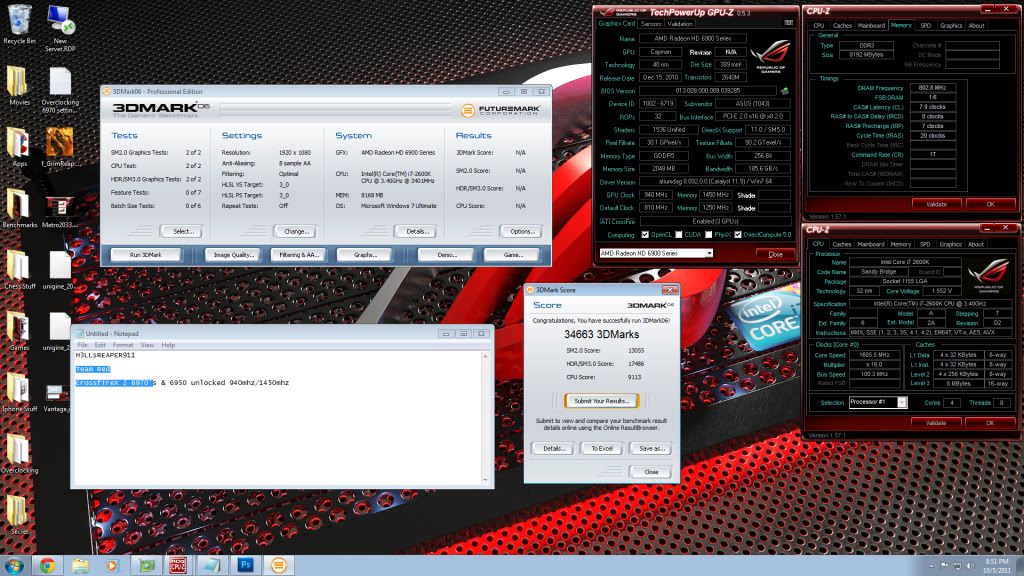Click the Notepad vertical scrollbar
The image size is (1024, 576).
click(485, 418)
